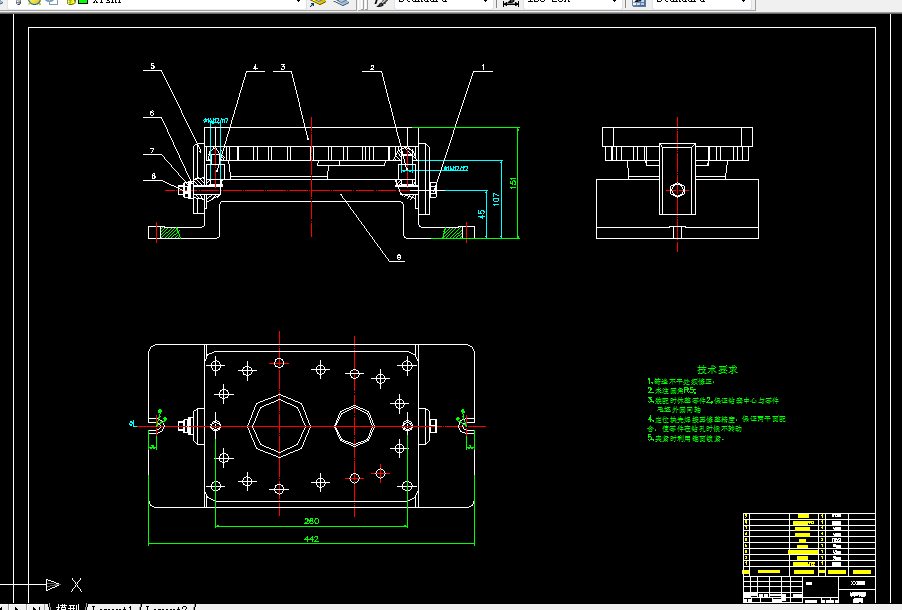Click part balloon number 4

point(255,67)
